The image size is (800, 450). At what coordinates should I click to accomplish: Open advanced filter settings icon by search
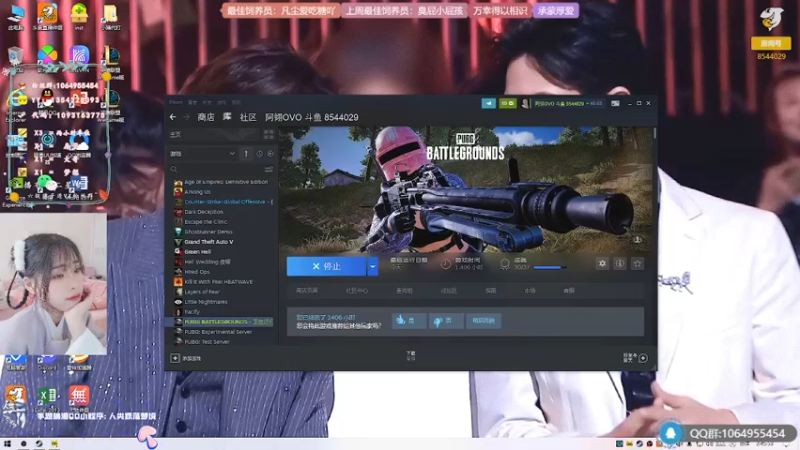(268, 169)
